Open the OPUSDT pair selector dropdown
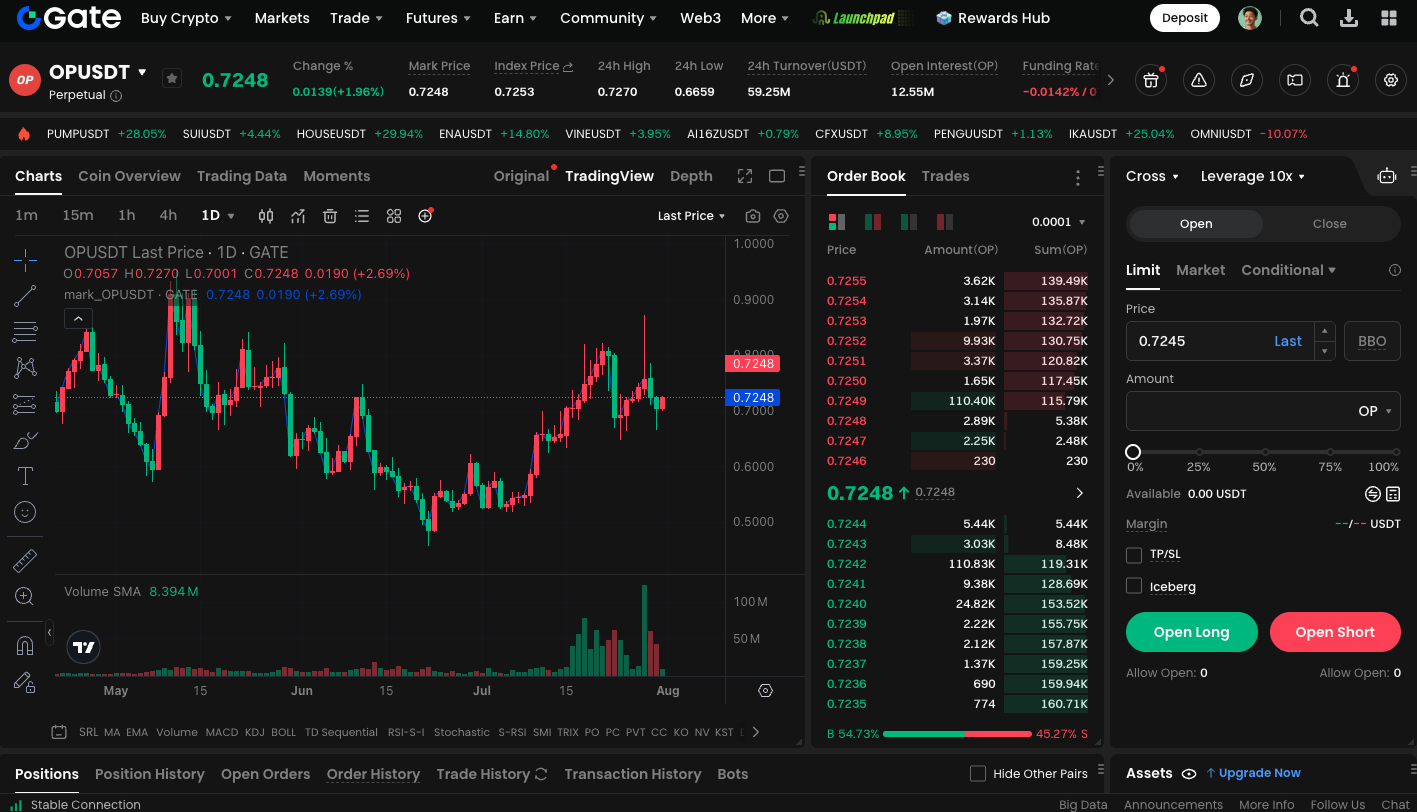This screenshot has height=812, width=1417. coord(98,72)
